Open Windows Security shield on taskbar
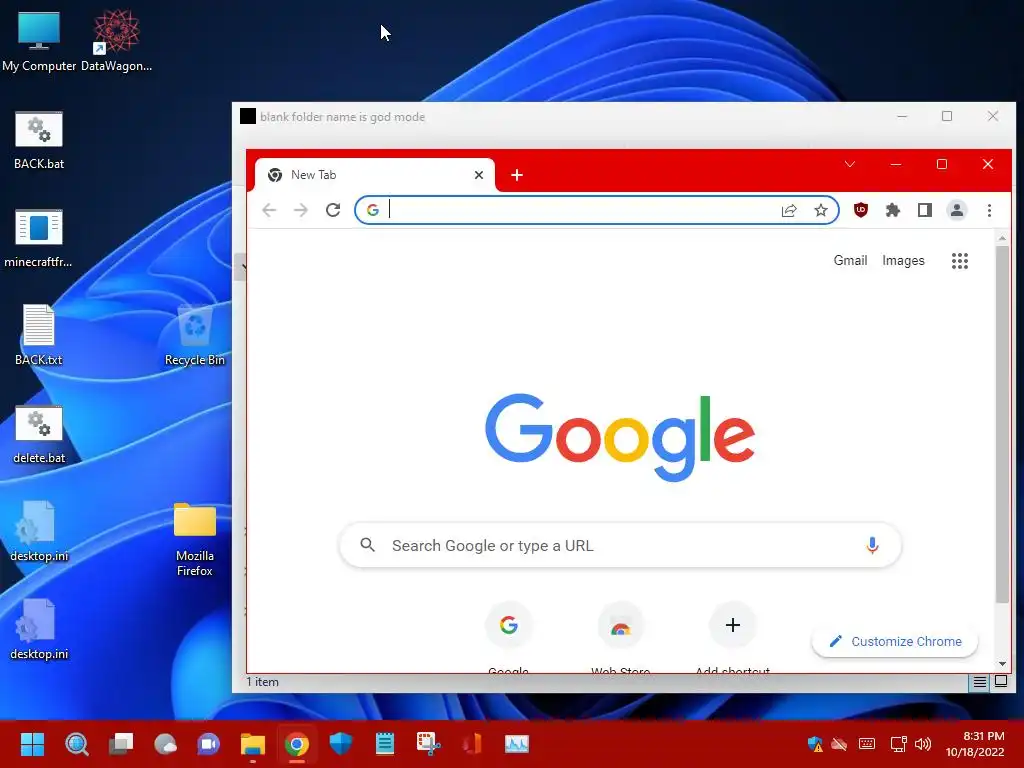 tap(341, 744)
